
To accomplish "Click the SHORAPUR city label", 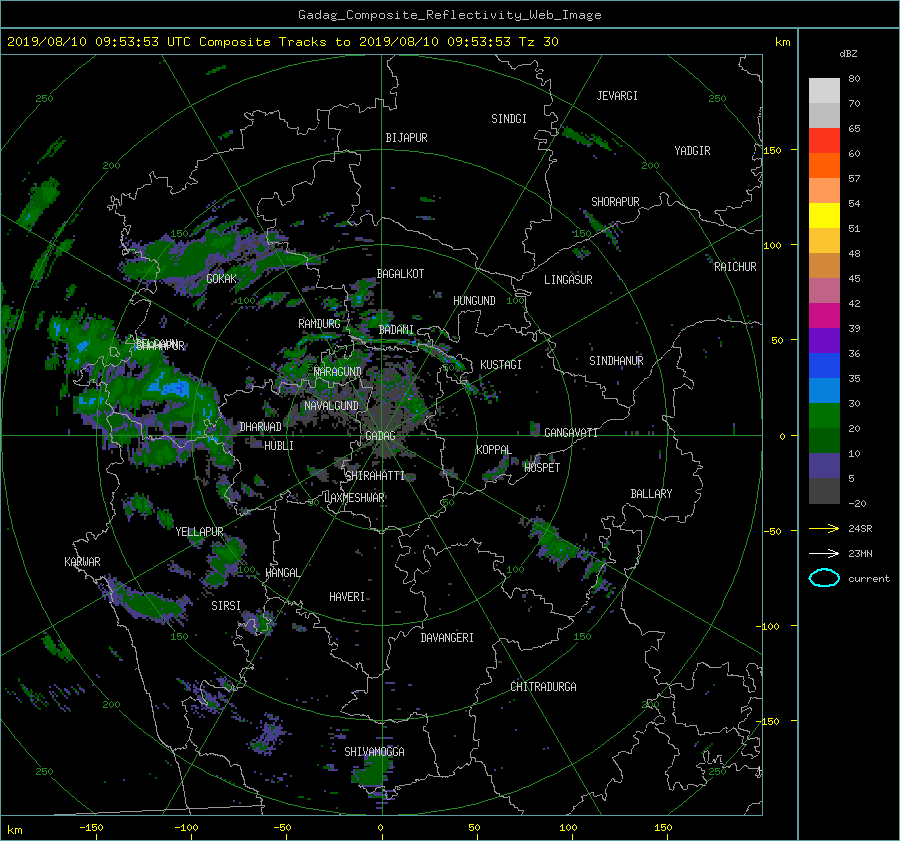I will click(x=615, y=201).
